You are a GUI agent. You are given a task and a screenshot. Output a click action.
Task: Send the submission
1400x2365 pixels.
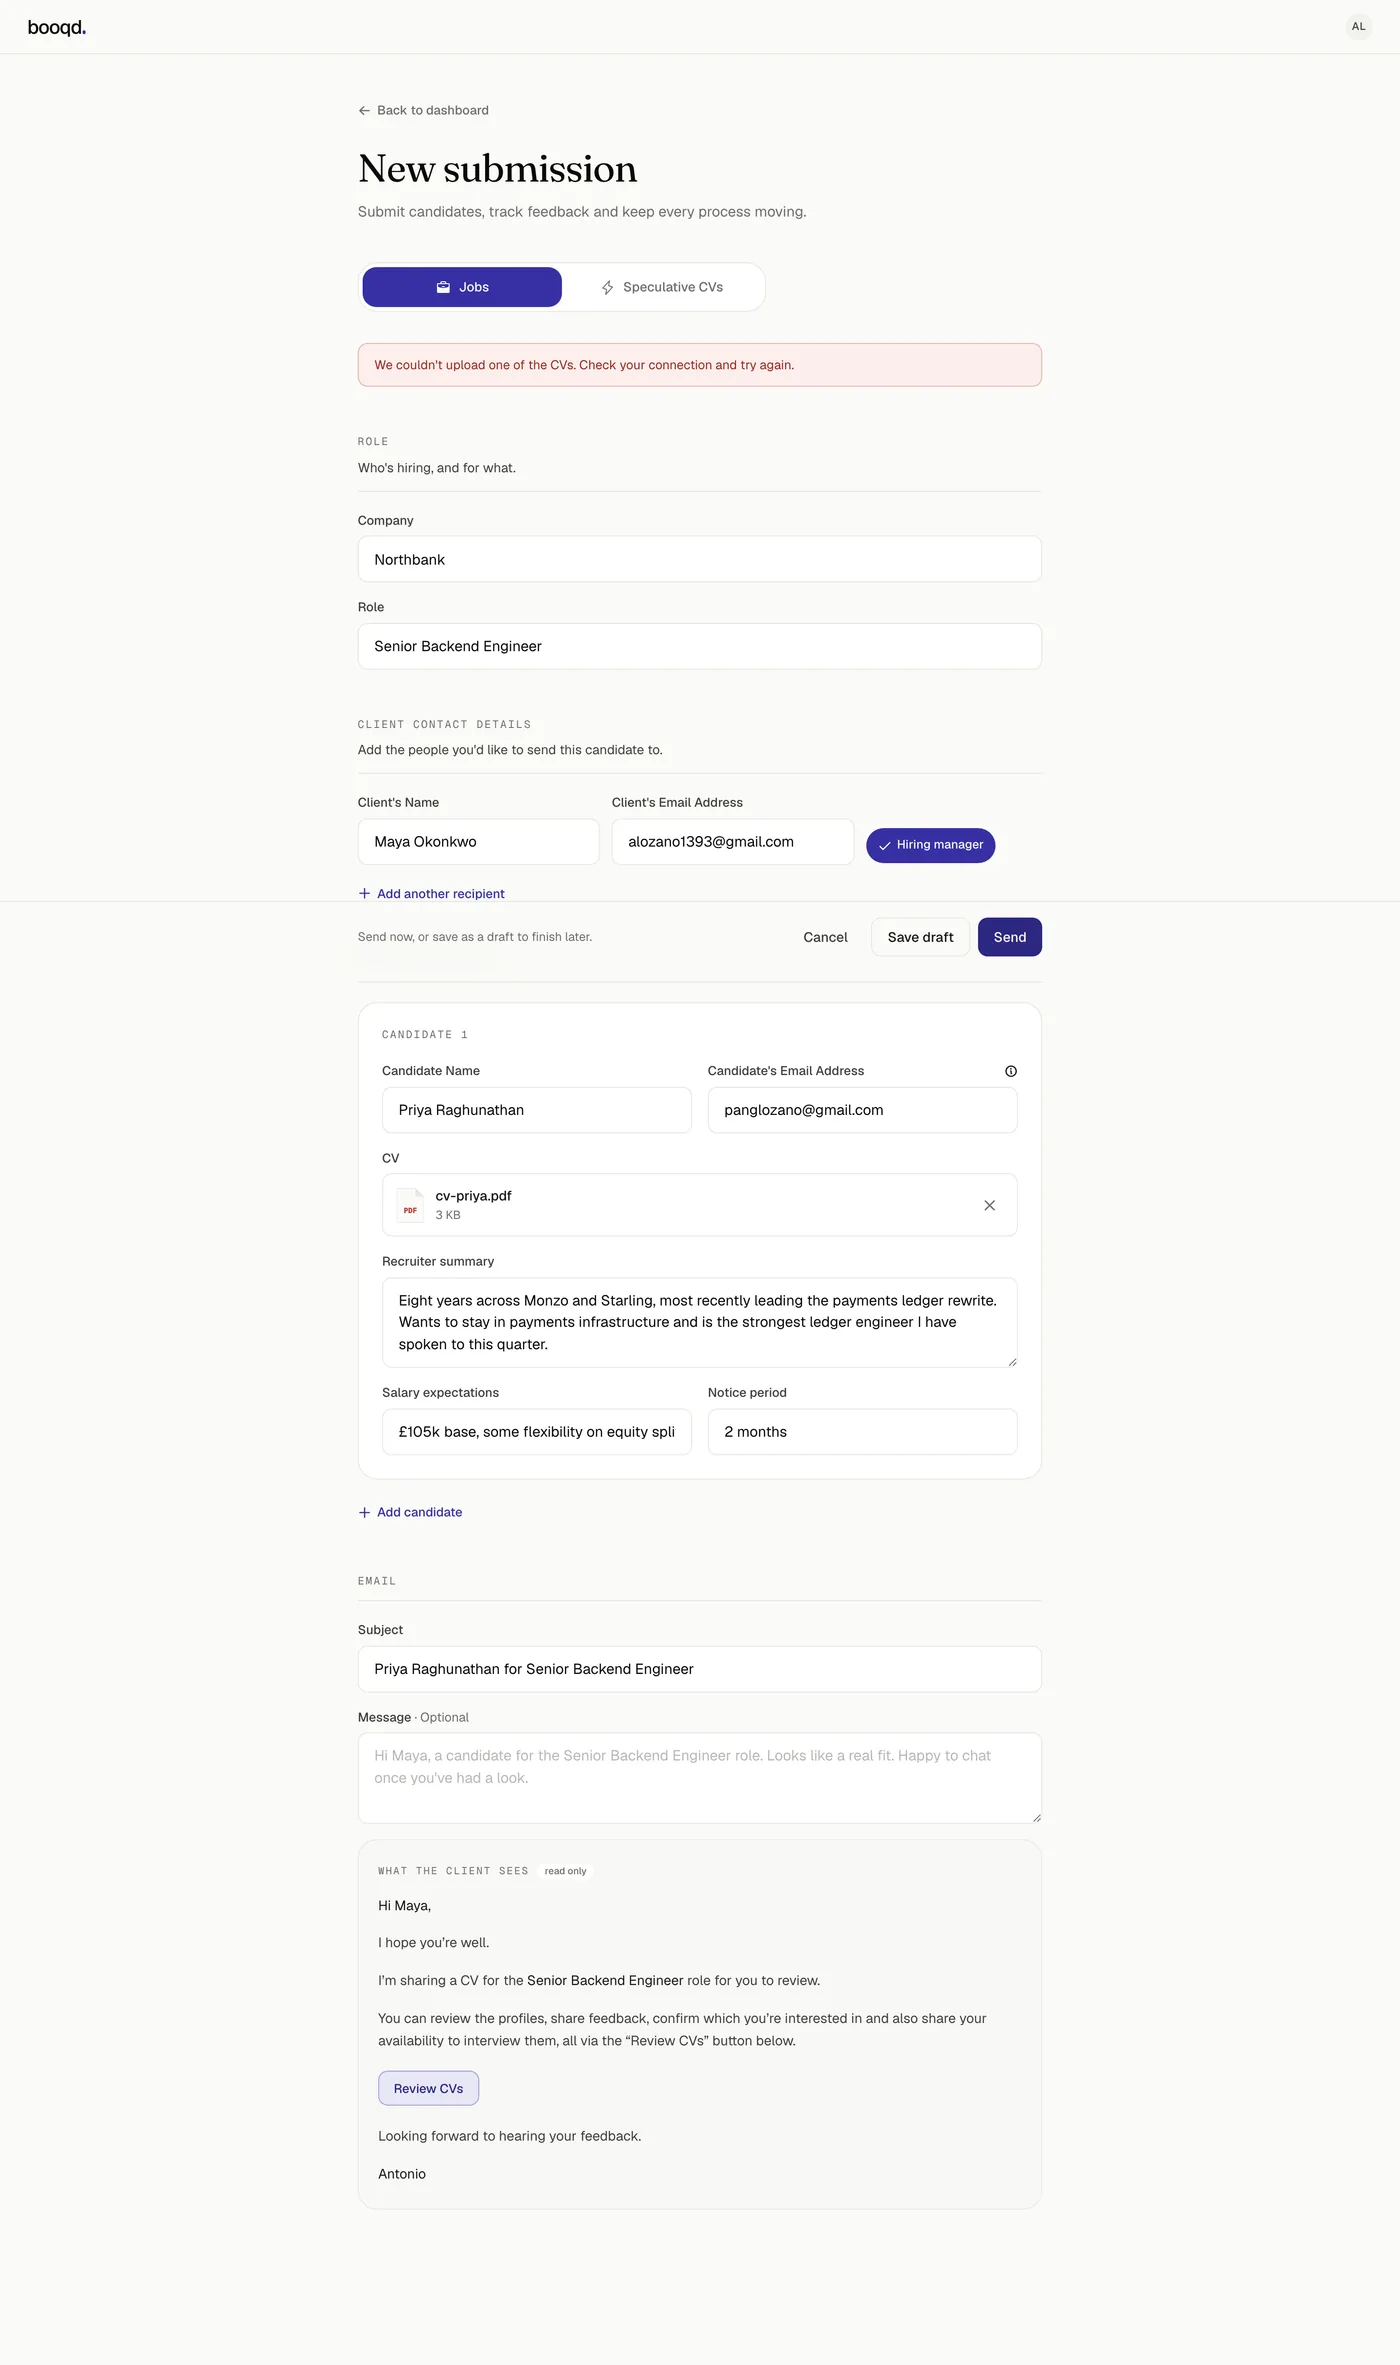[x=1009, y=937]
